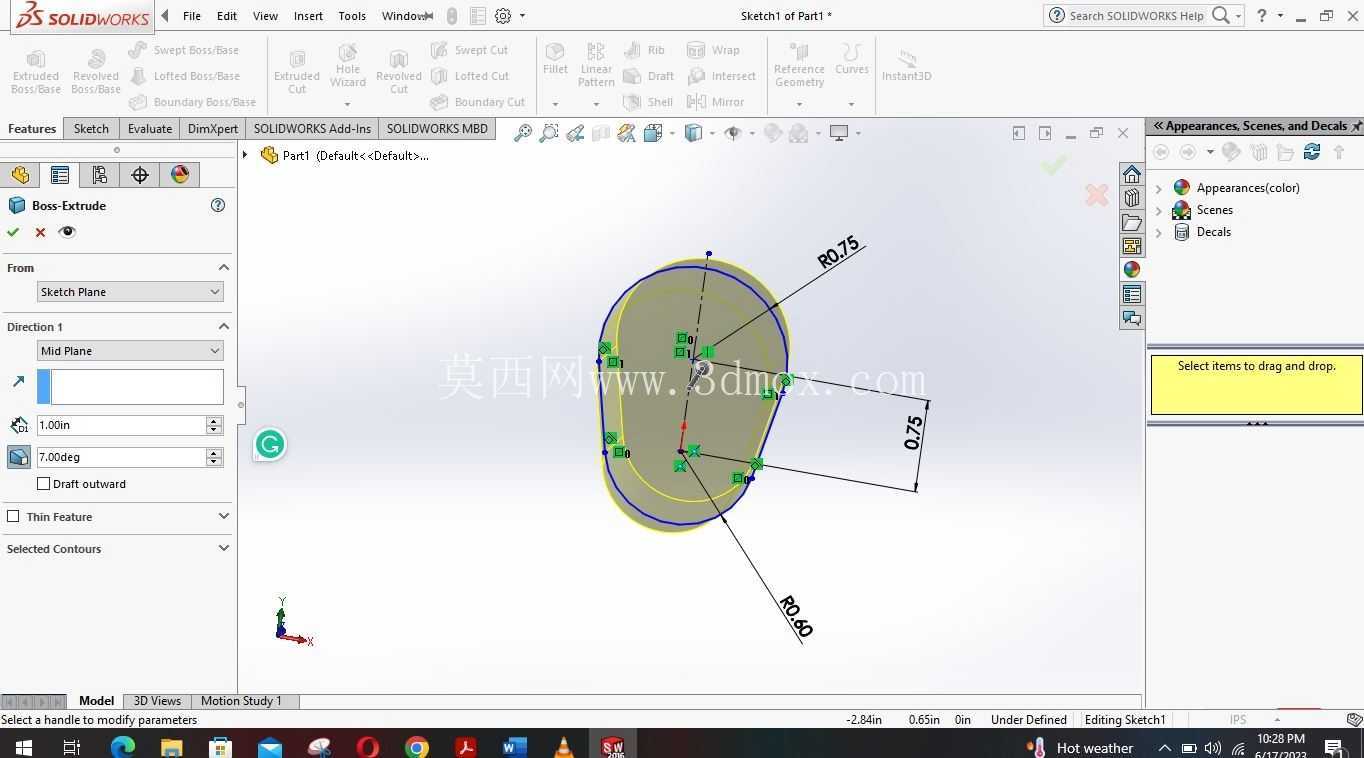Click the R0.75 radius dimension

[838, 252]
